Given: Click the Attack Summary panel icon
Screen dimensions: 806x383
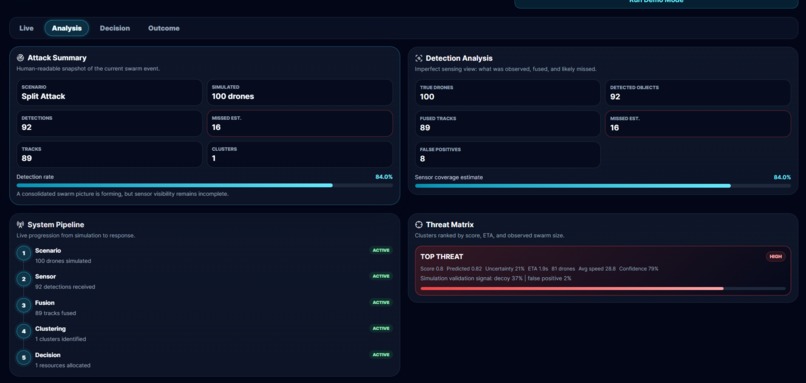Looking at the screenshot, I should pyautogui.click(x=20, y=58).
